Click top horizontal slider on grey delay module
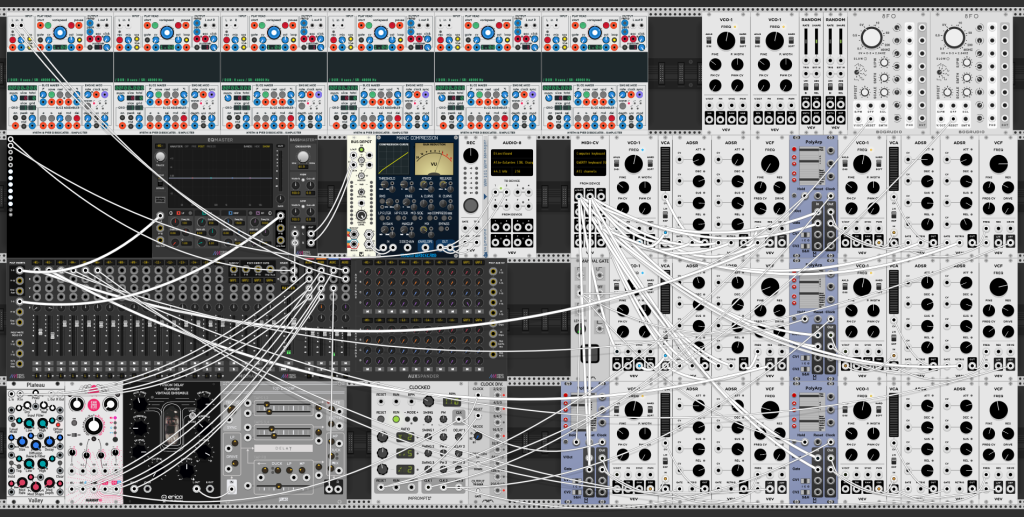 (283, 404)
